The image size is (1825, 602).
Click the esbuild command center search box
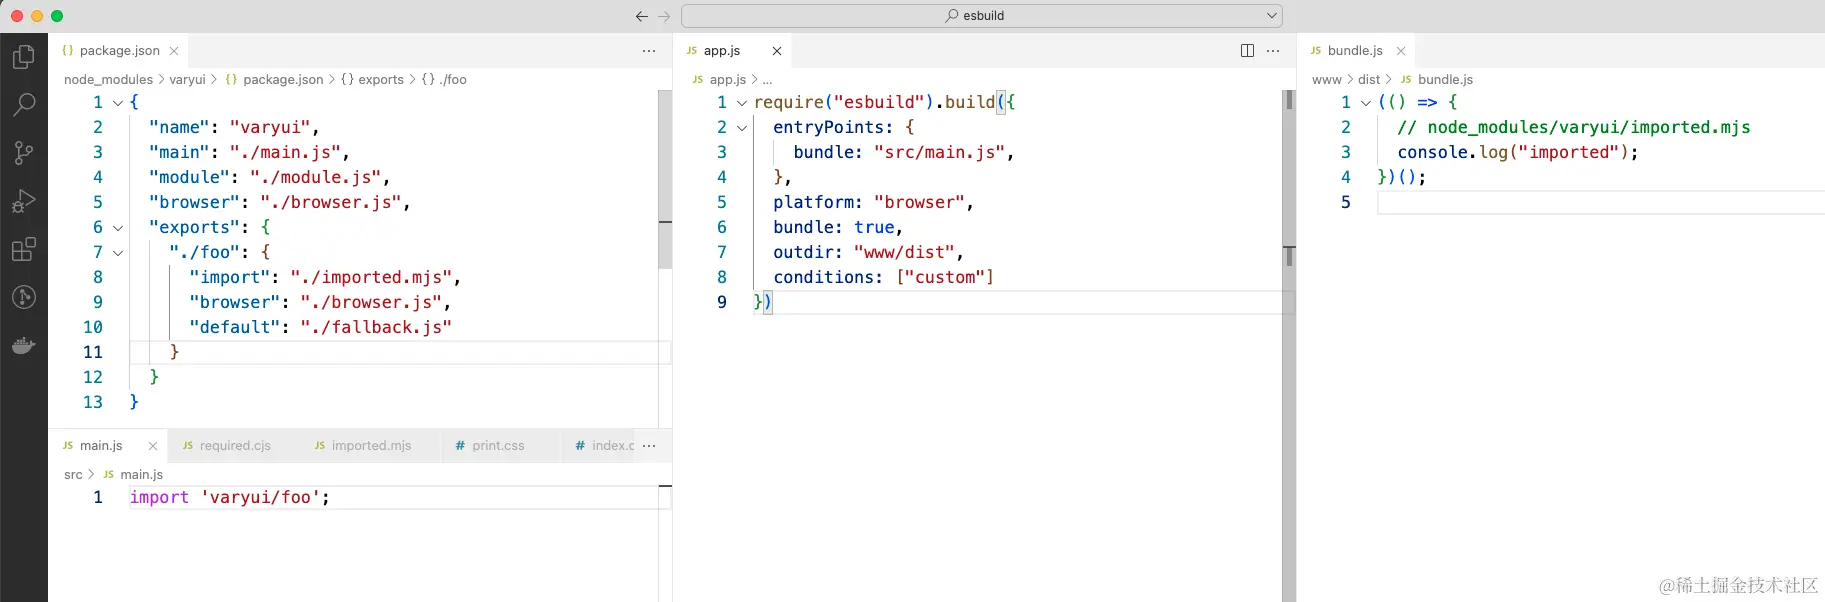(x=981, y=16)
